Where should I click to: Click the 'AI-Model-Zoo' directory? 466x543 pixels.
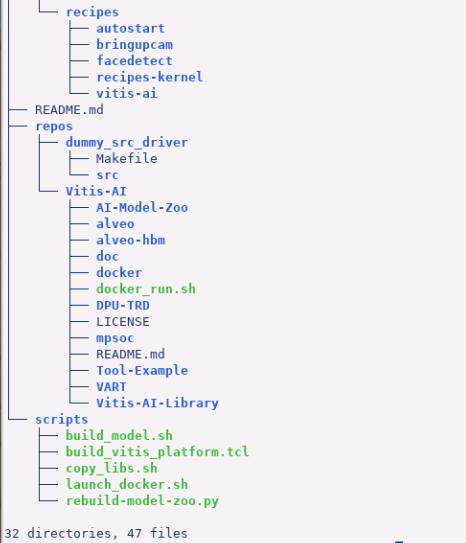(142, 207)
